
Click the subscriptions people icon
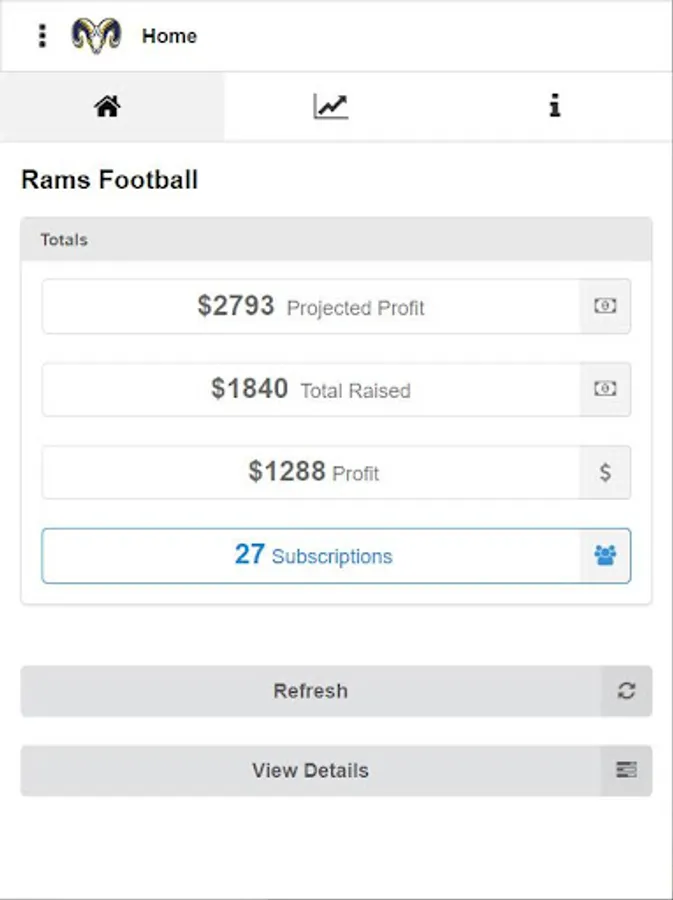[605, 555]
